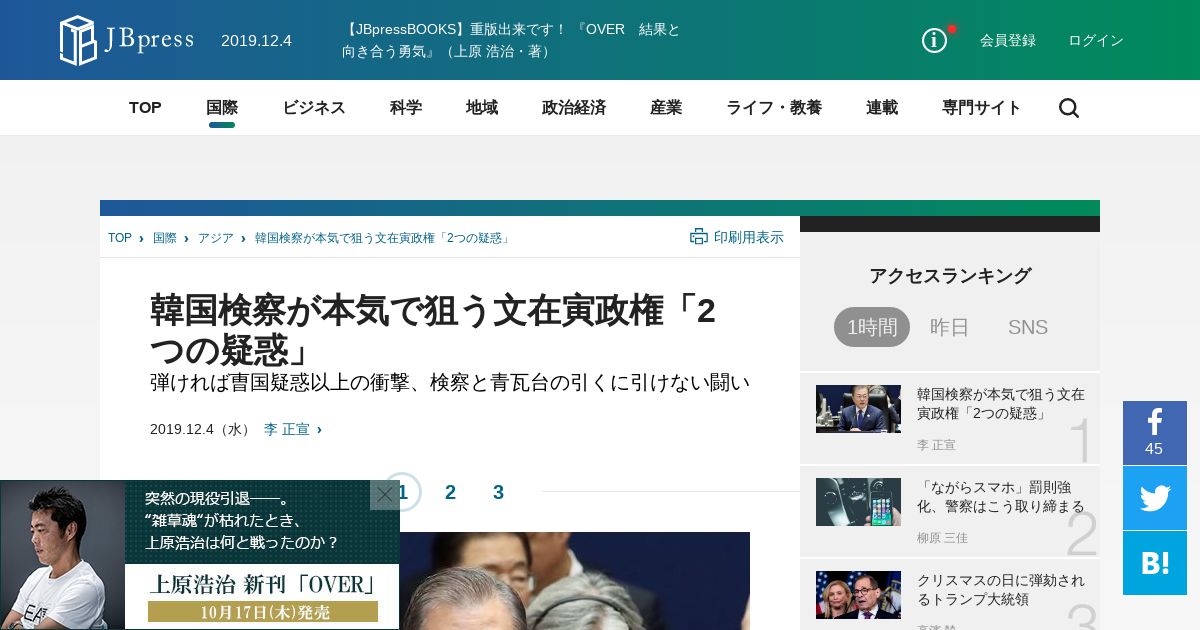The width and height of the screenshot is (1200, 630).
Task: Click article headline 韓国検察が本気で狙う
Action: point(433,330)
